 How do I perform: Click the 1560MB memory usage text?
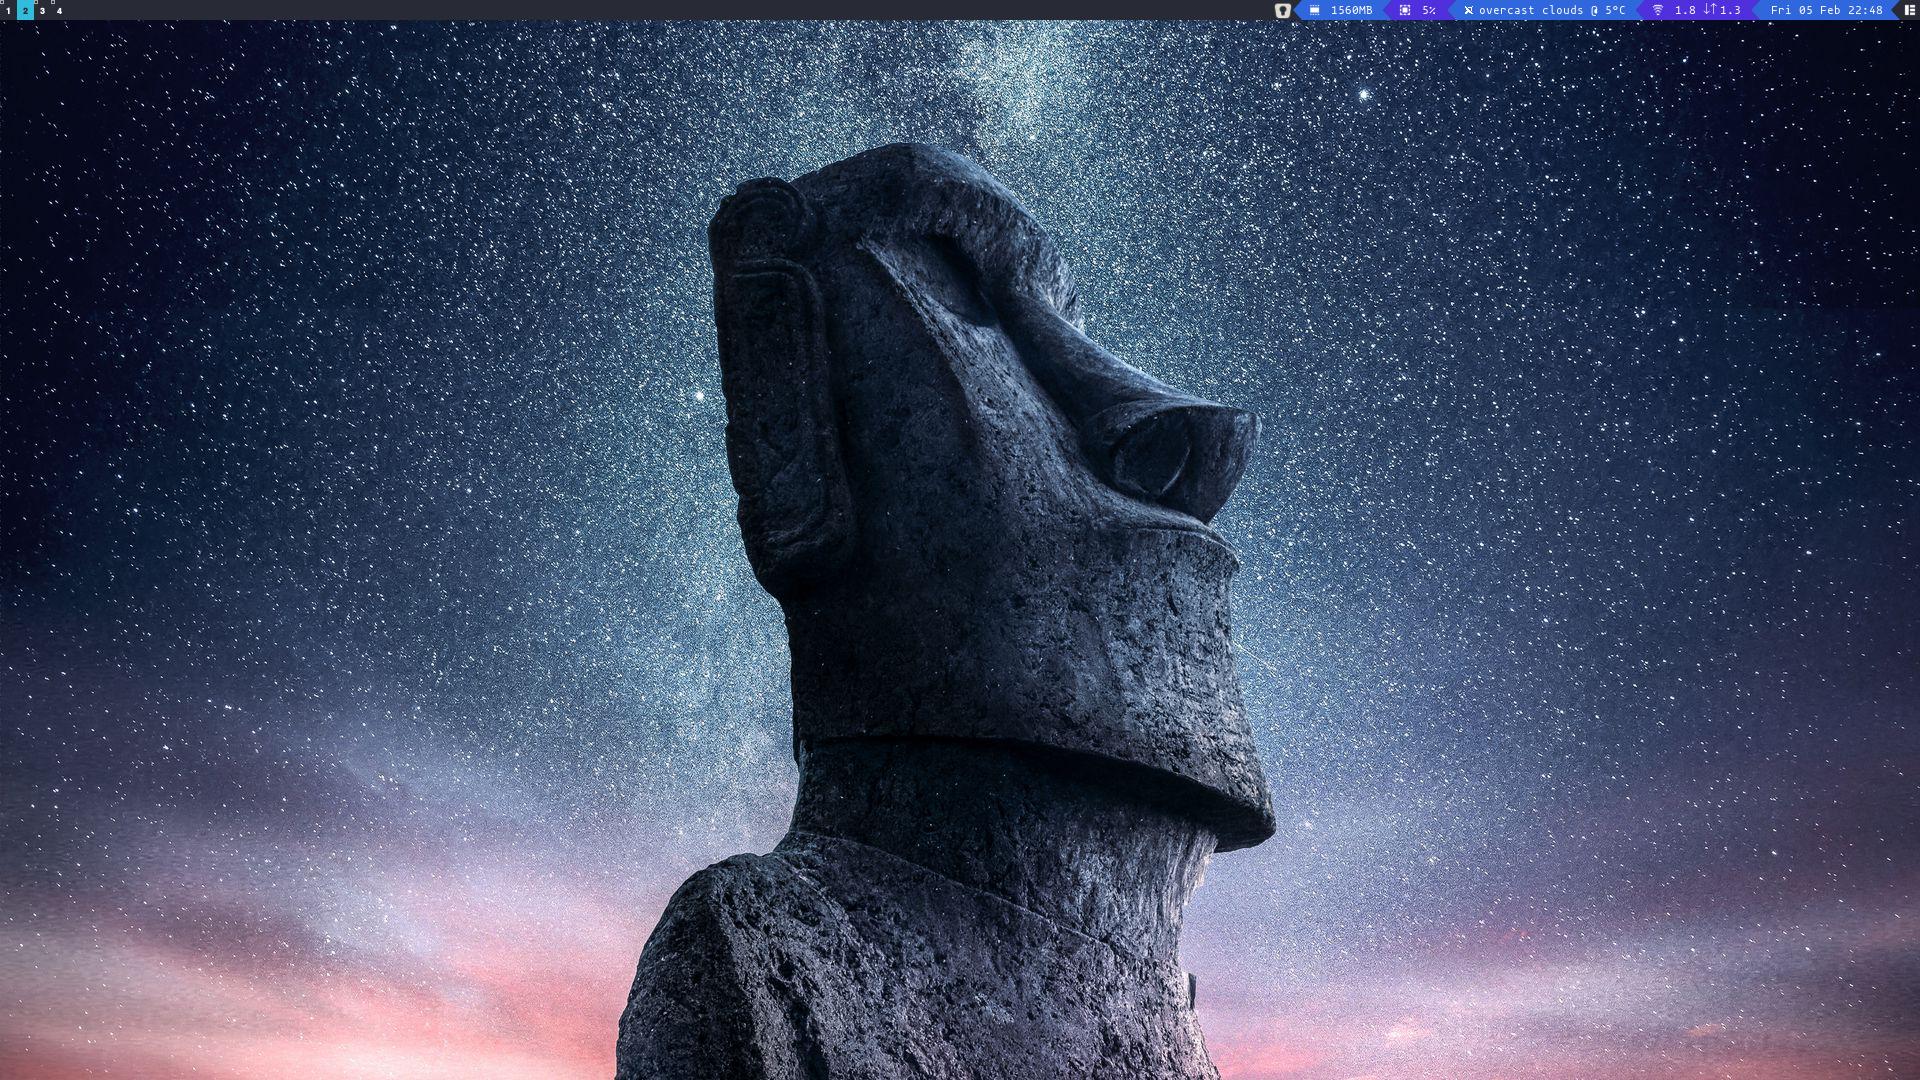tap(1351, 10)
